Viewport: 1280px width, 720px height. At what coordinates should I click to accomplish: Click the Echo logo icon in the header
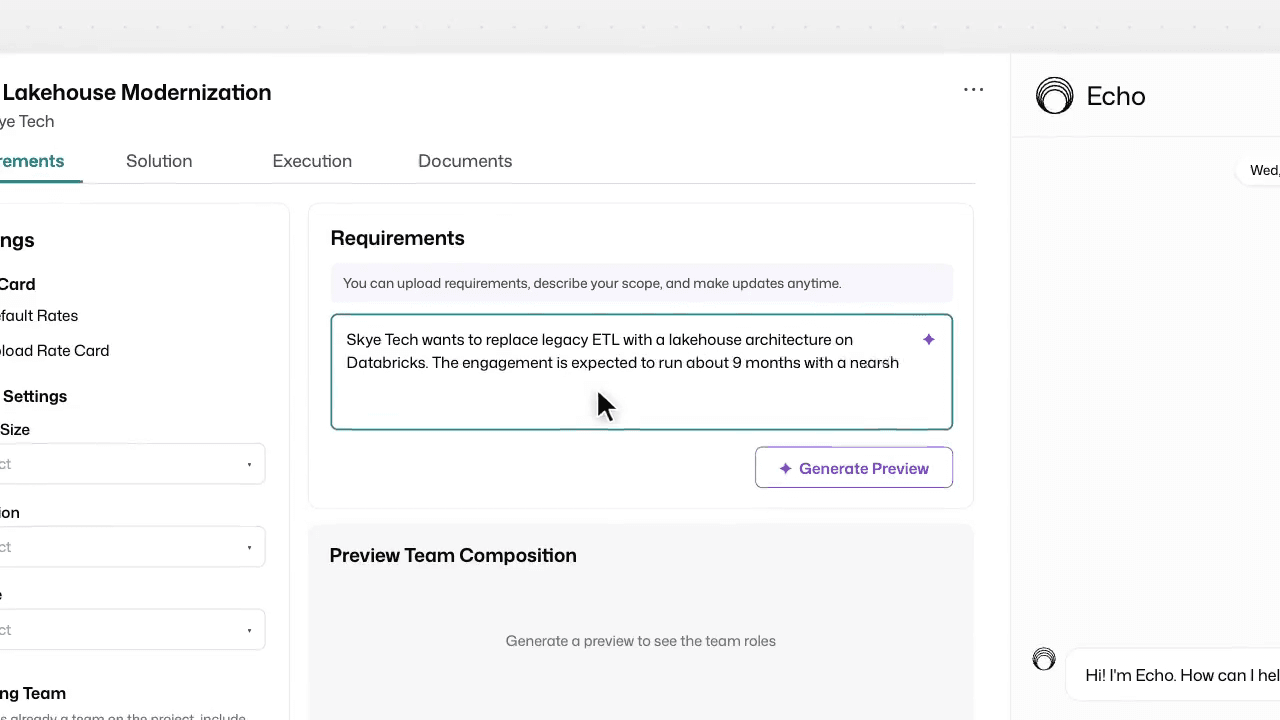tap(1054, 96)
